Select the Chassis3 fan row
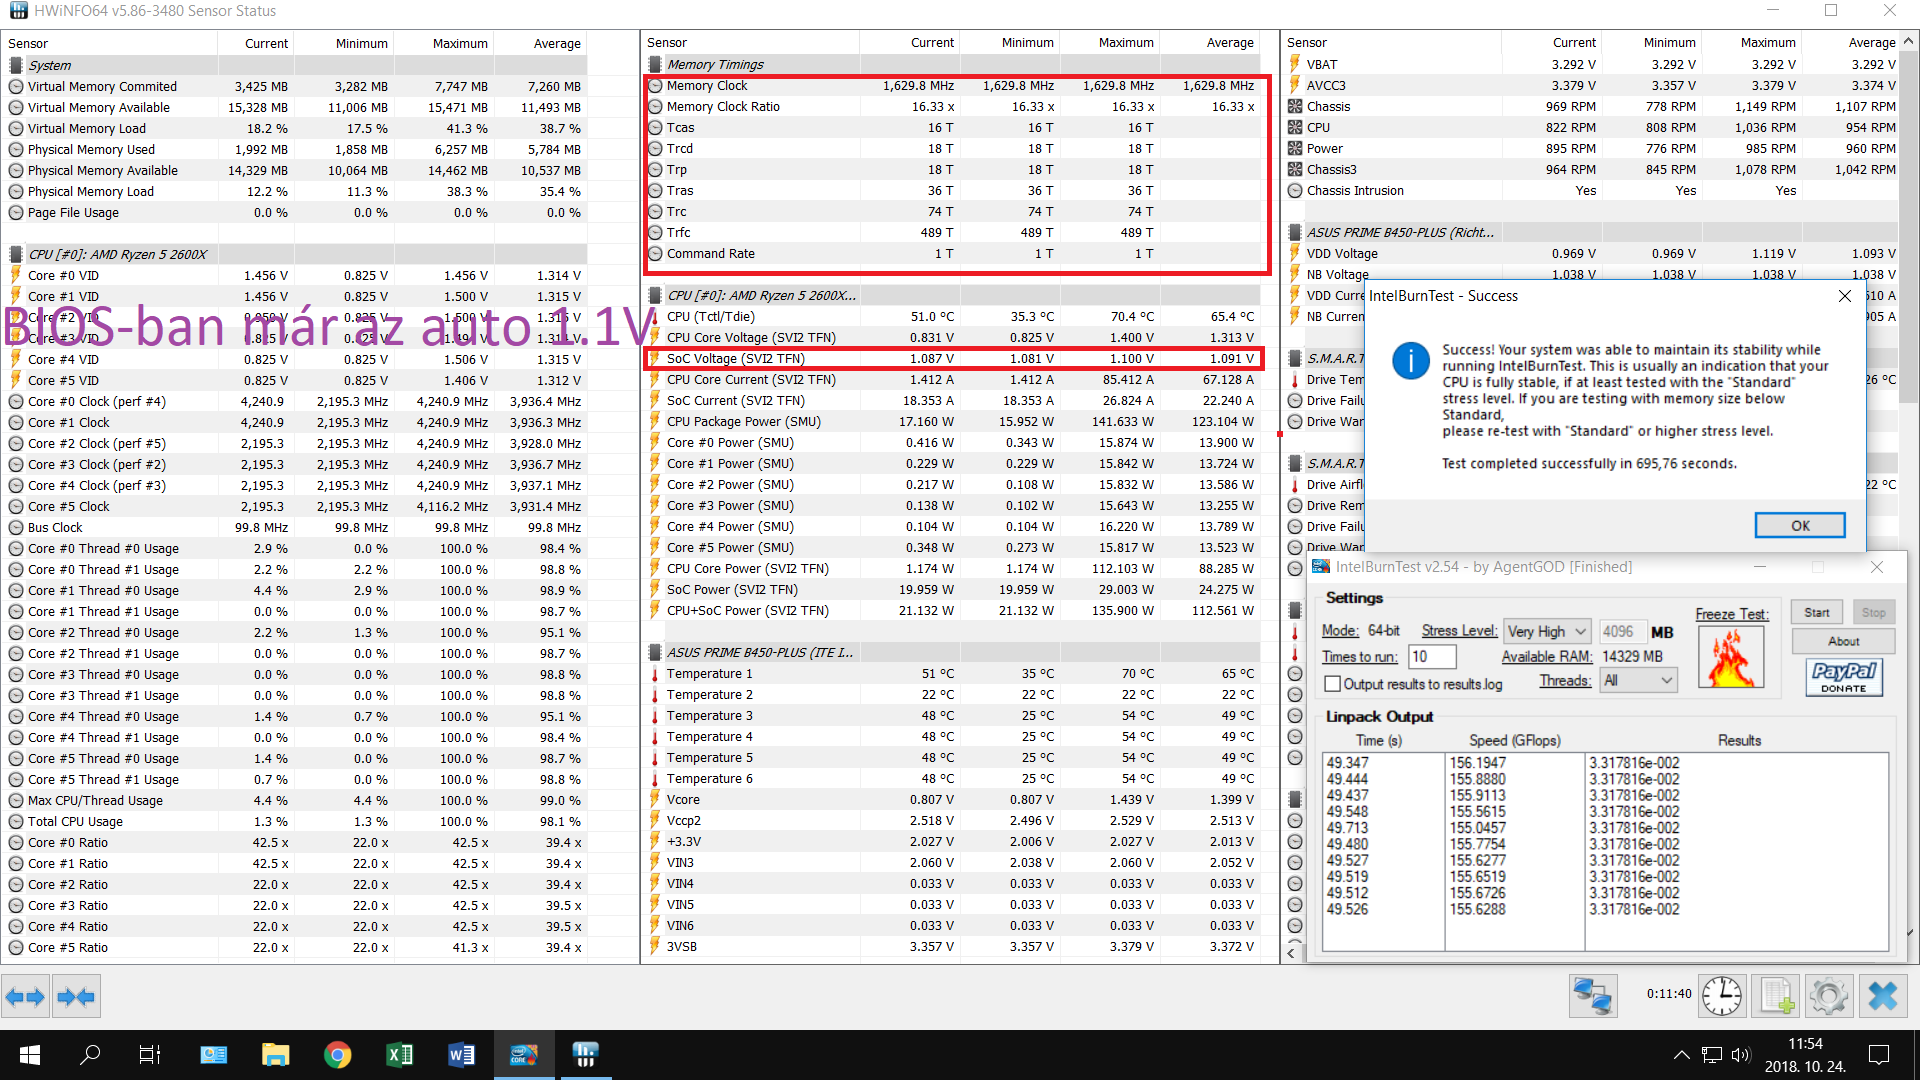This screenshot has height=1080, width=1920. [x=1592, y=169]
